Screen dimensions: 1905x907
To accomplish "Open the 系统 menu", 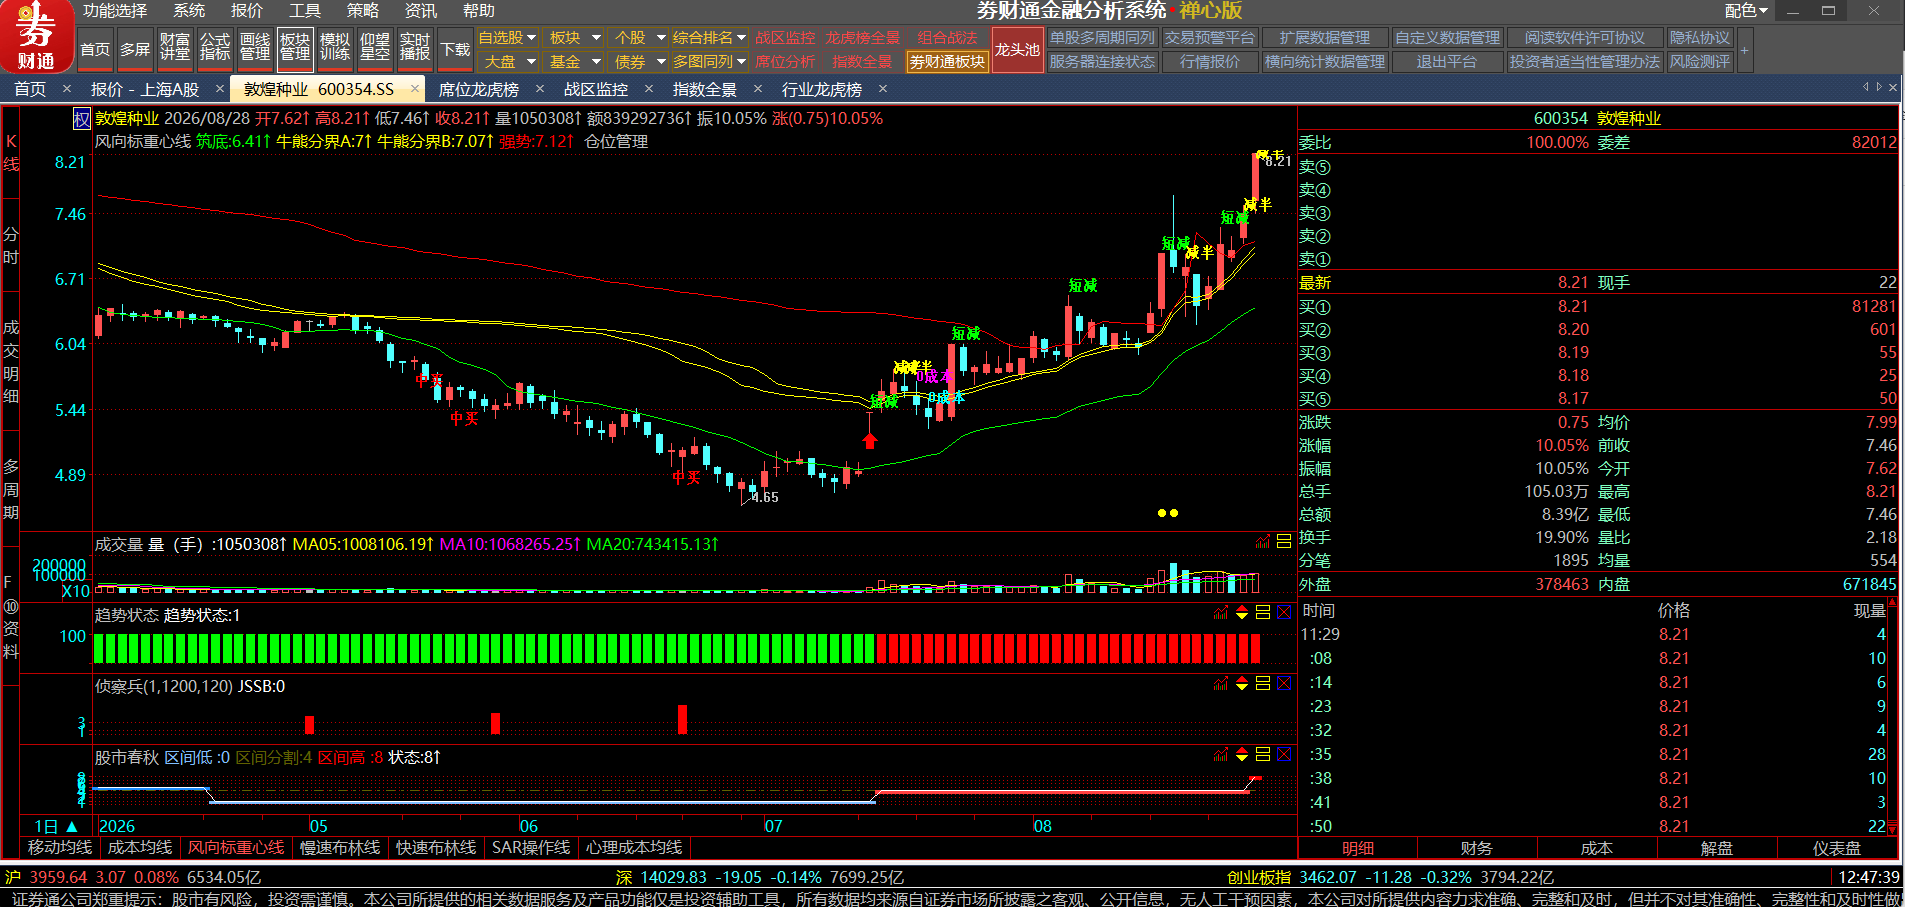I will [x=189, y=11].
